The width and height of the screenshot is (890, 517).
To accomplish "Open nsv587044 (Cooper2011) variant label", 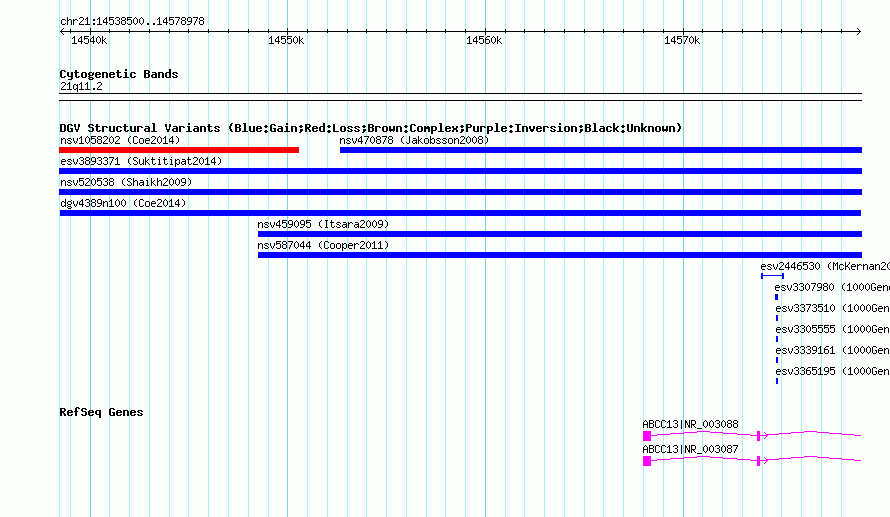I will tap(323, 245).
